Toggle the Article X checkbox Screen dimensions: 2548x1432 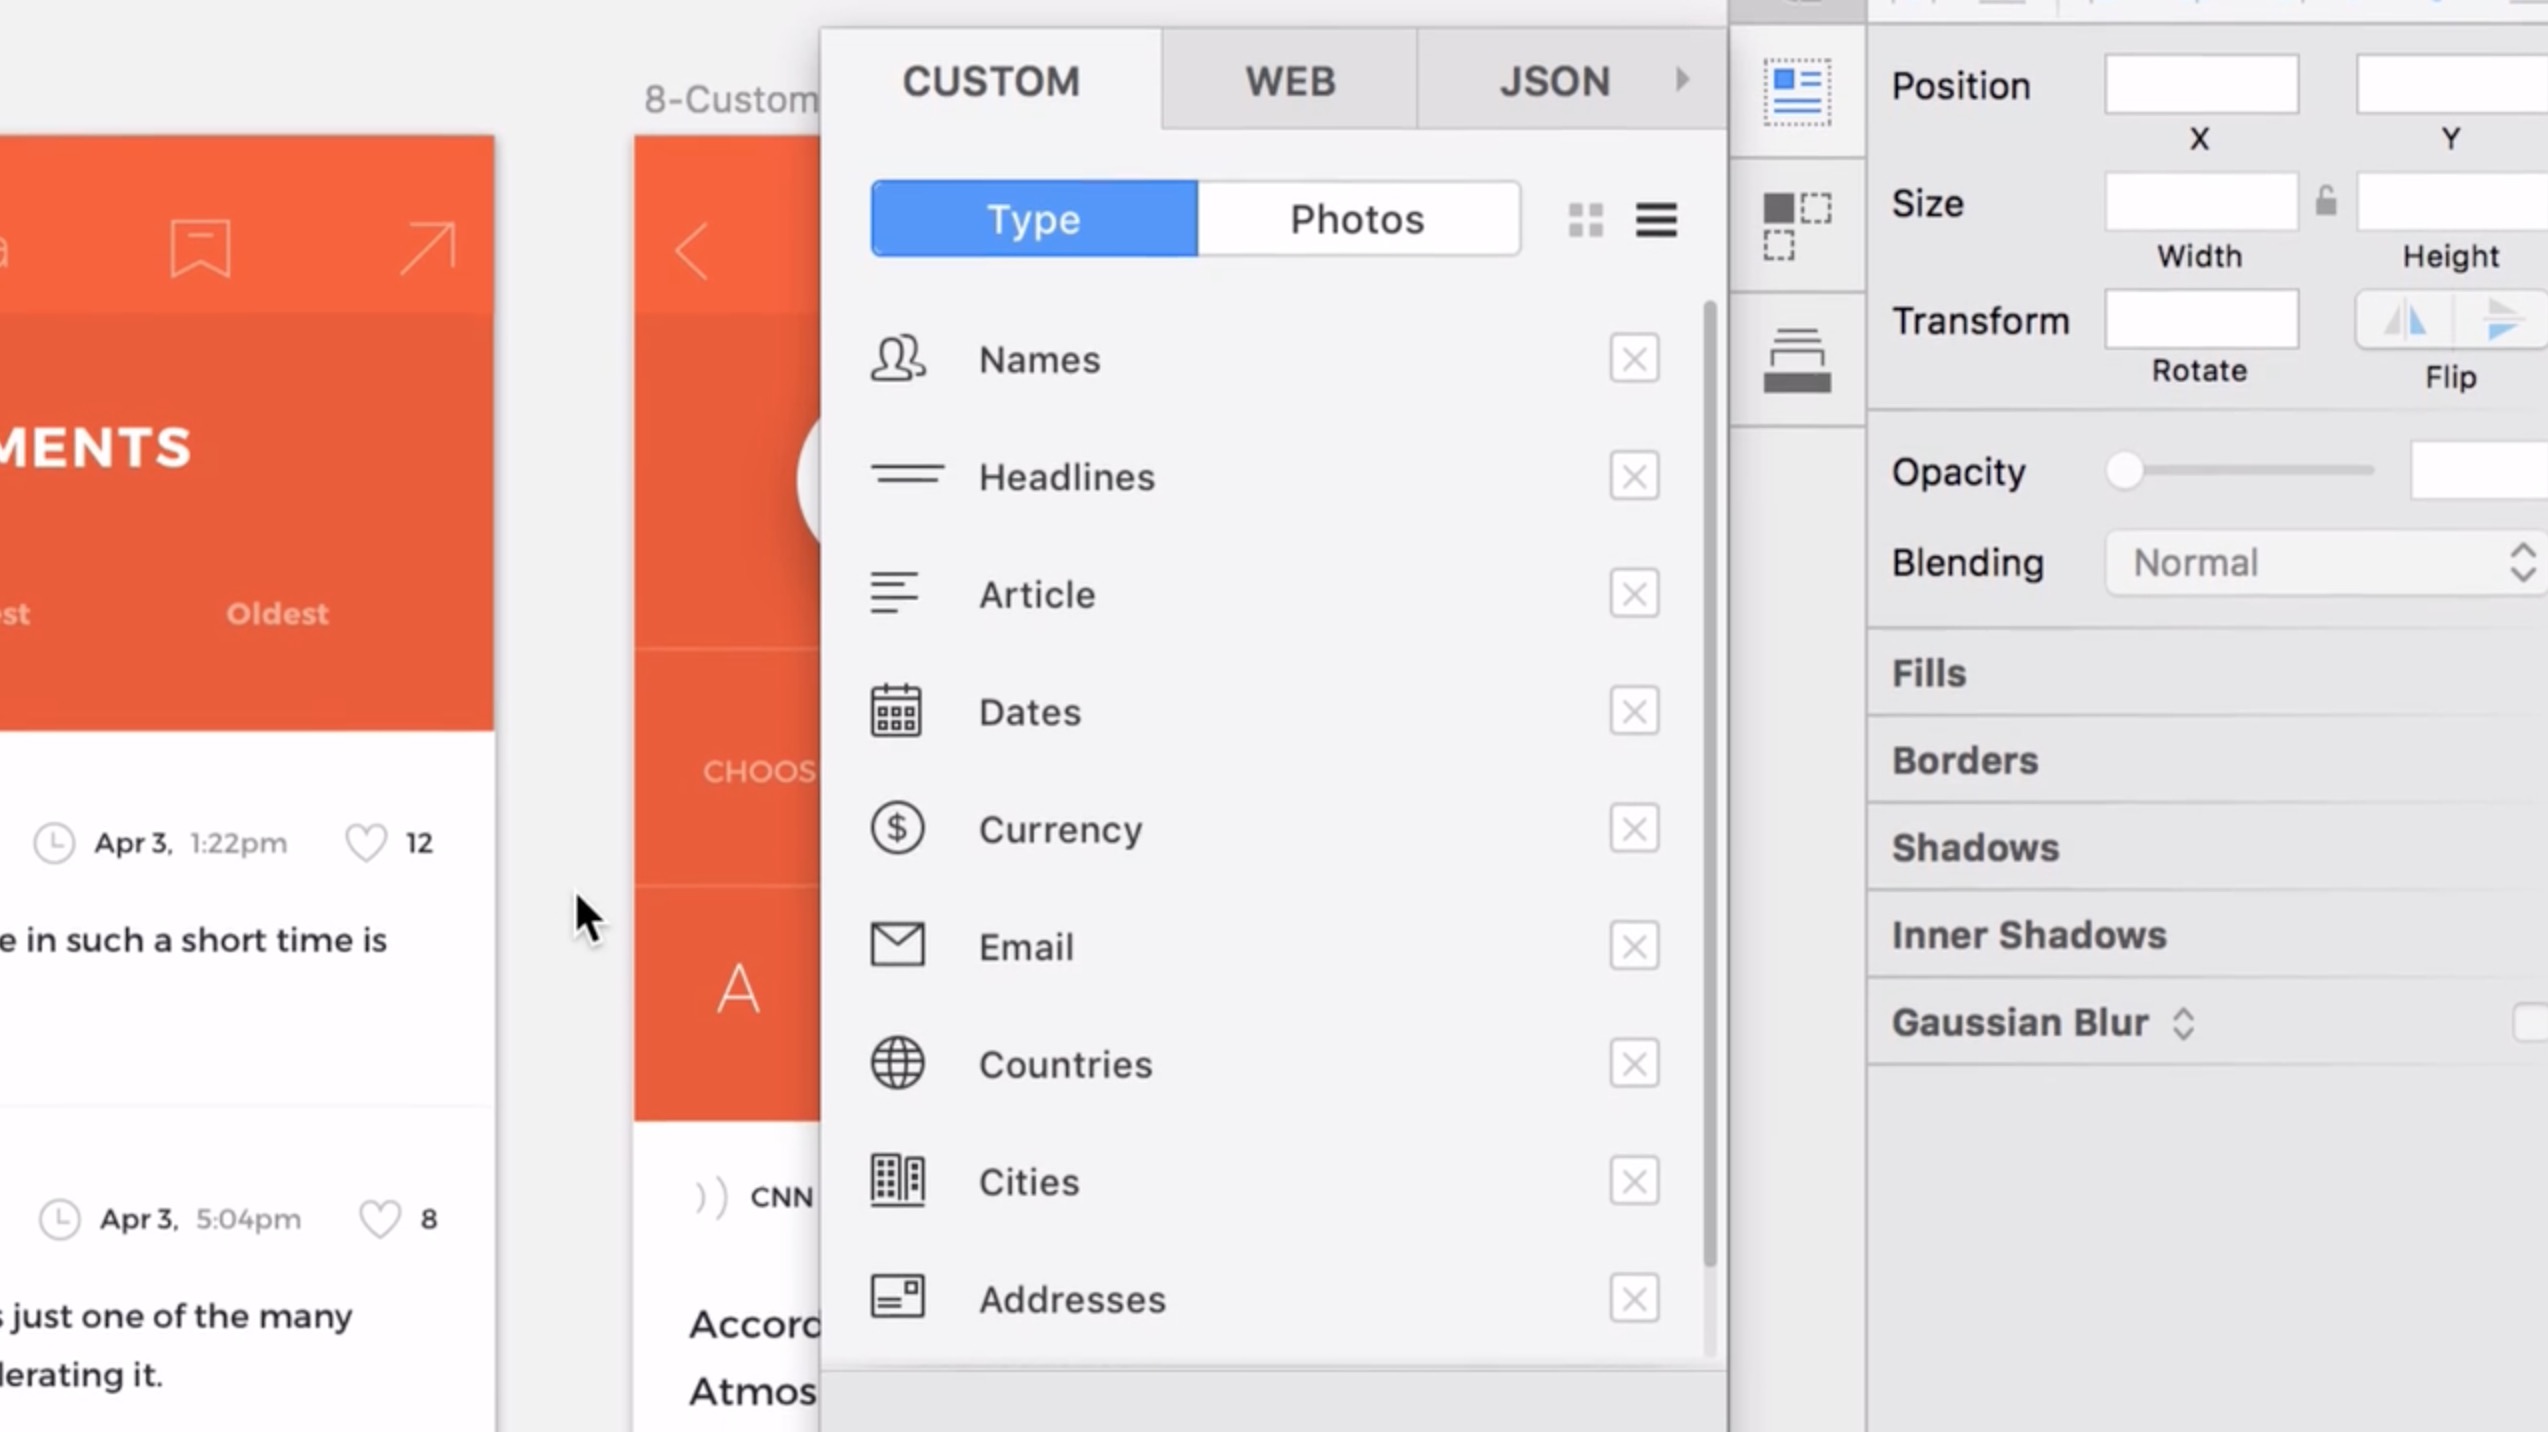coord(1634,594)
